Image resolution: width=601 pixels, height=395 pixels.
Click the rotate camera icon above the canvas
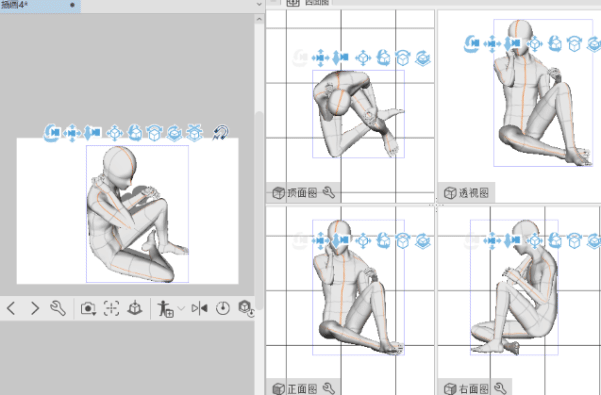coord(52,133)
